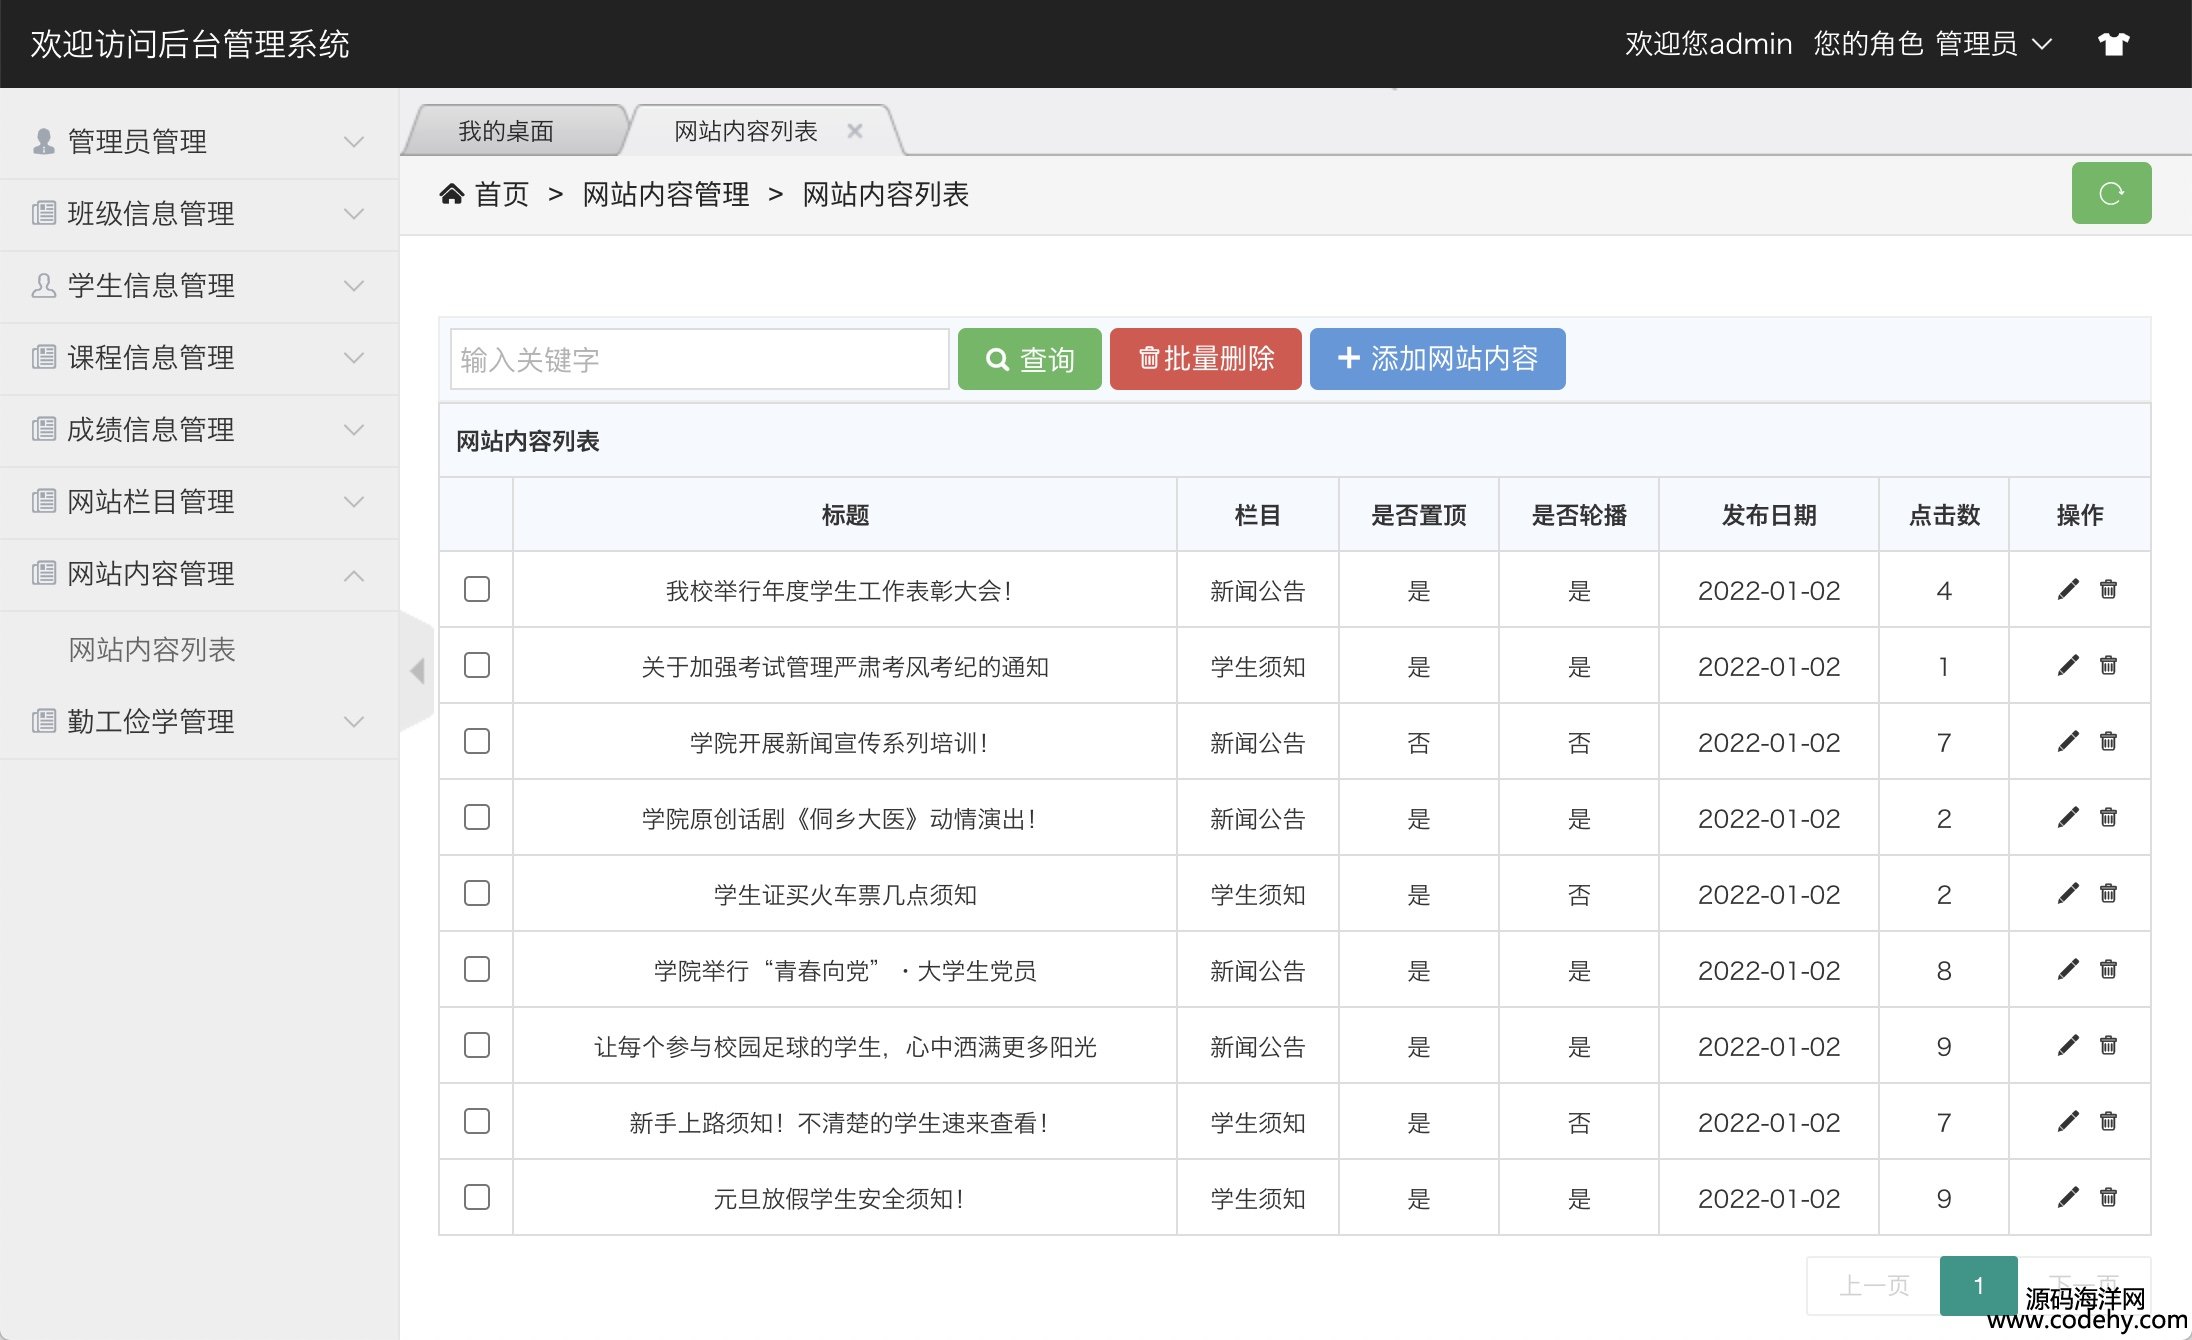
Task: Delete the row 学院举行"青春向党"大学生党员
Action: 2108,969
